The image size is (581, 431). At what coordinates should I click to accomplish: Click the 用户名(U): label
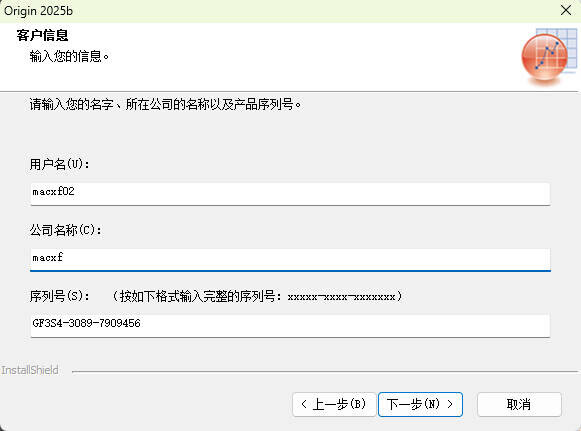[x=59, y=164]
